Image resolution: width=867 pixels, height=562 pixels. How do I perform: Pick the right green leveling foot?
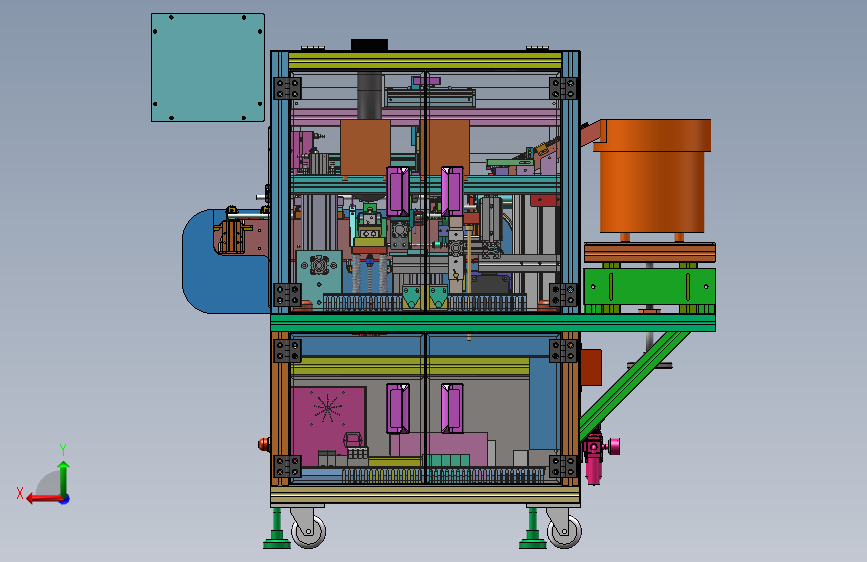tap(532, 529)
